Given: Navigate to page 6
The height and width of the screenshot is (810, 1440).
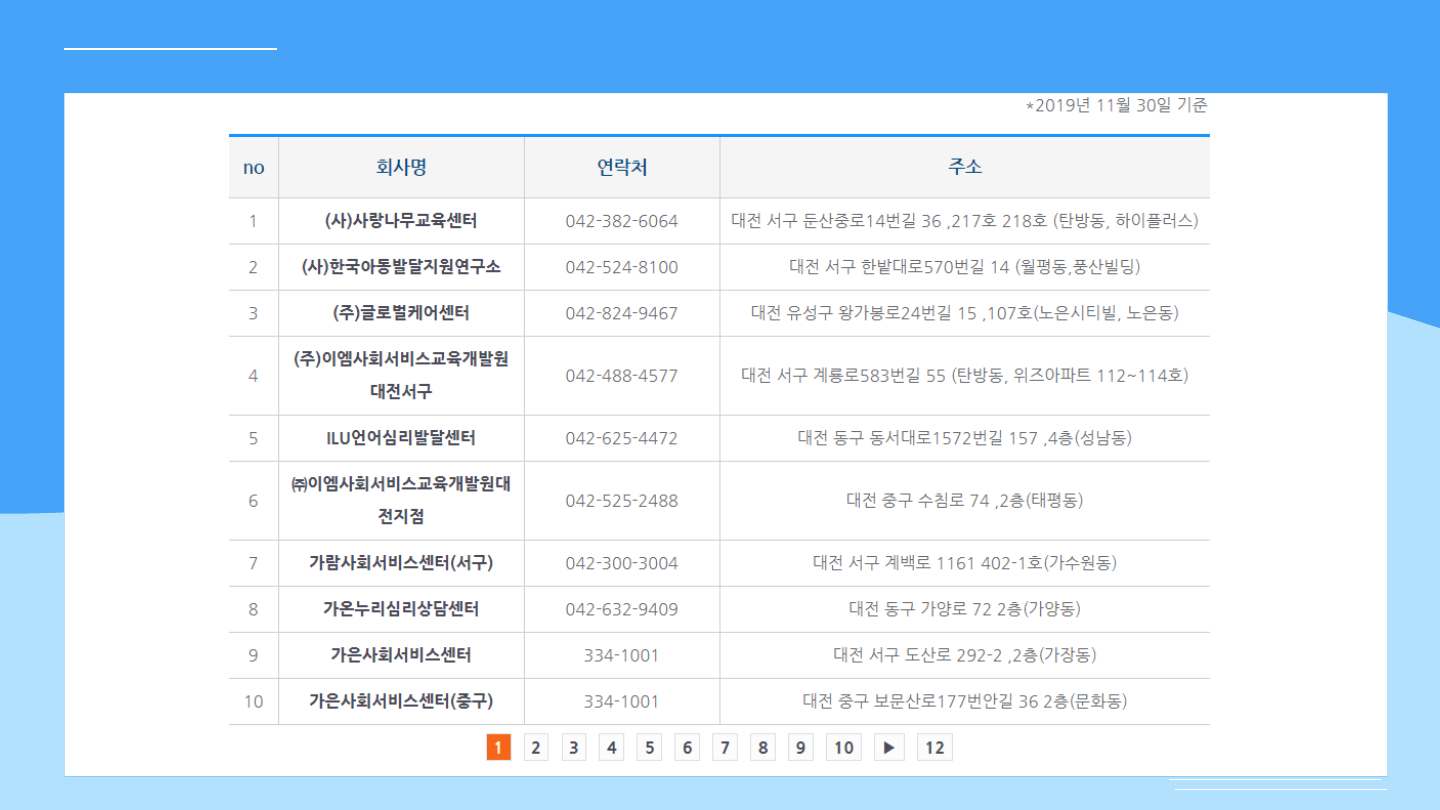Looking at the screenshot, I should coord(687,747).
